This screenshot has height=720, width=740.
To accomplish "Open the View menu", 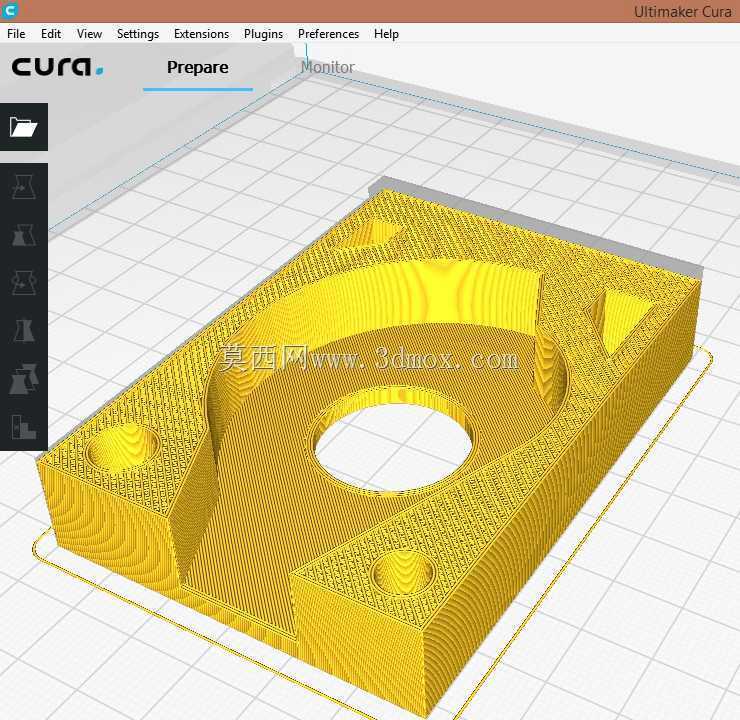I will tap(89, 34).
